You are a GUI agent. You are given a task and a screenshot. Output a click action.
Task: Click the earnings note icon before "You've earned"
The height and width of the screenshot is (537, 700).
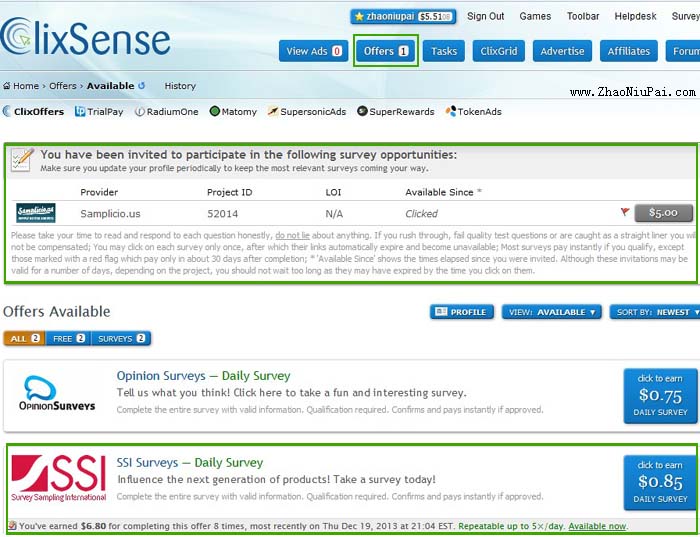pyautogui.click(x=12, y=526)
